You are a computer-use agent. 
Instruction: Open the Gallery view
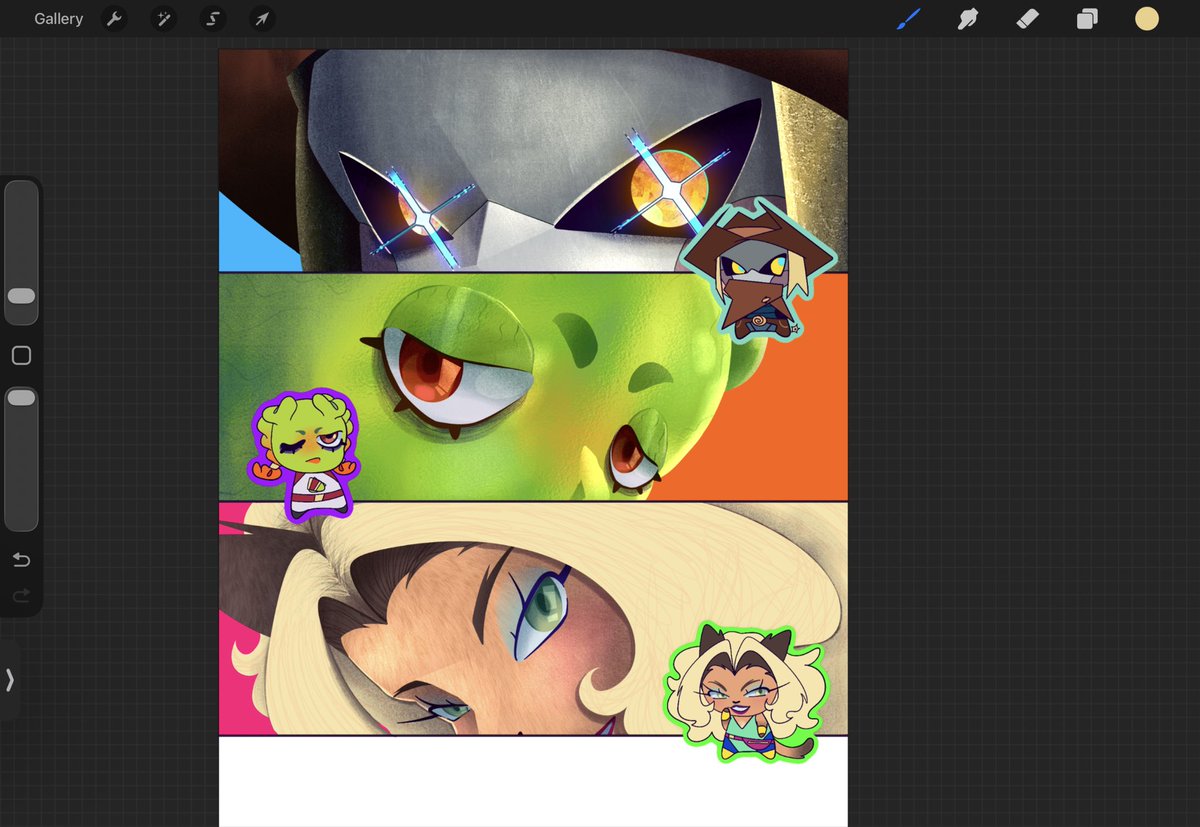[58, 19]
